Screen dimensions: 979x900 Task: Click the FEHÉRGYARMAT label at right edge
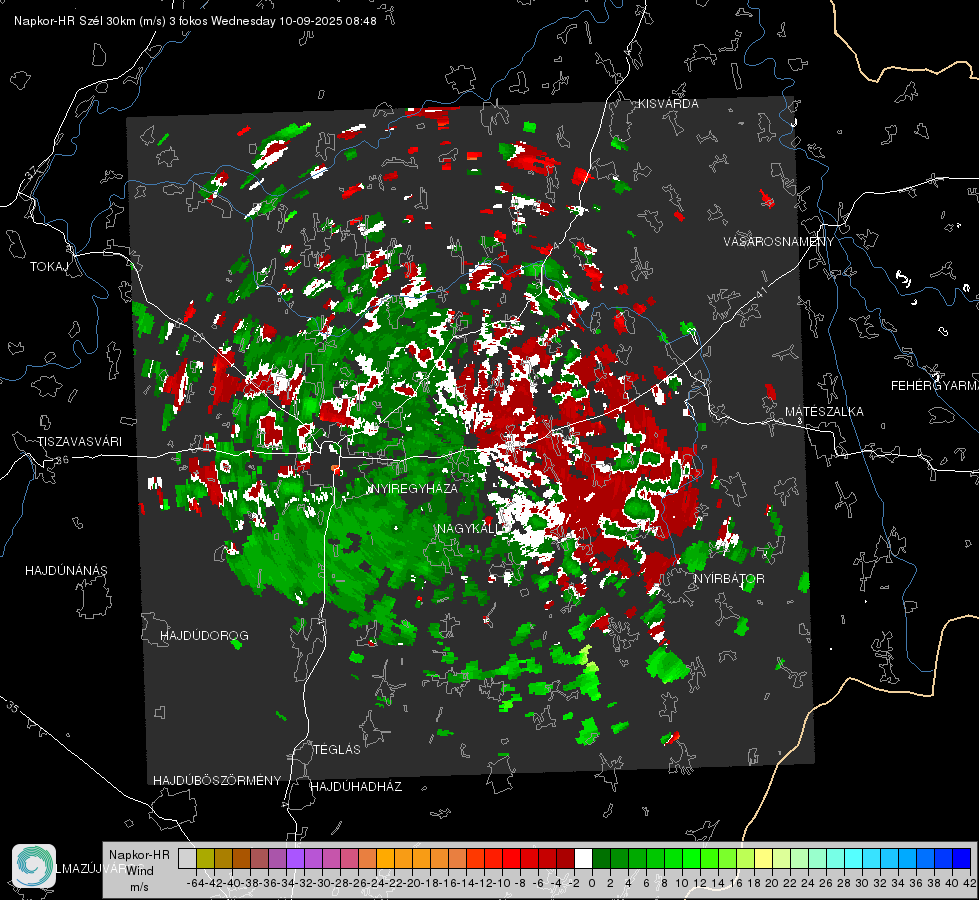click(935, 386)
